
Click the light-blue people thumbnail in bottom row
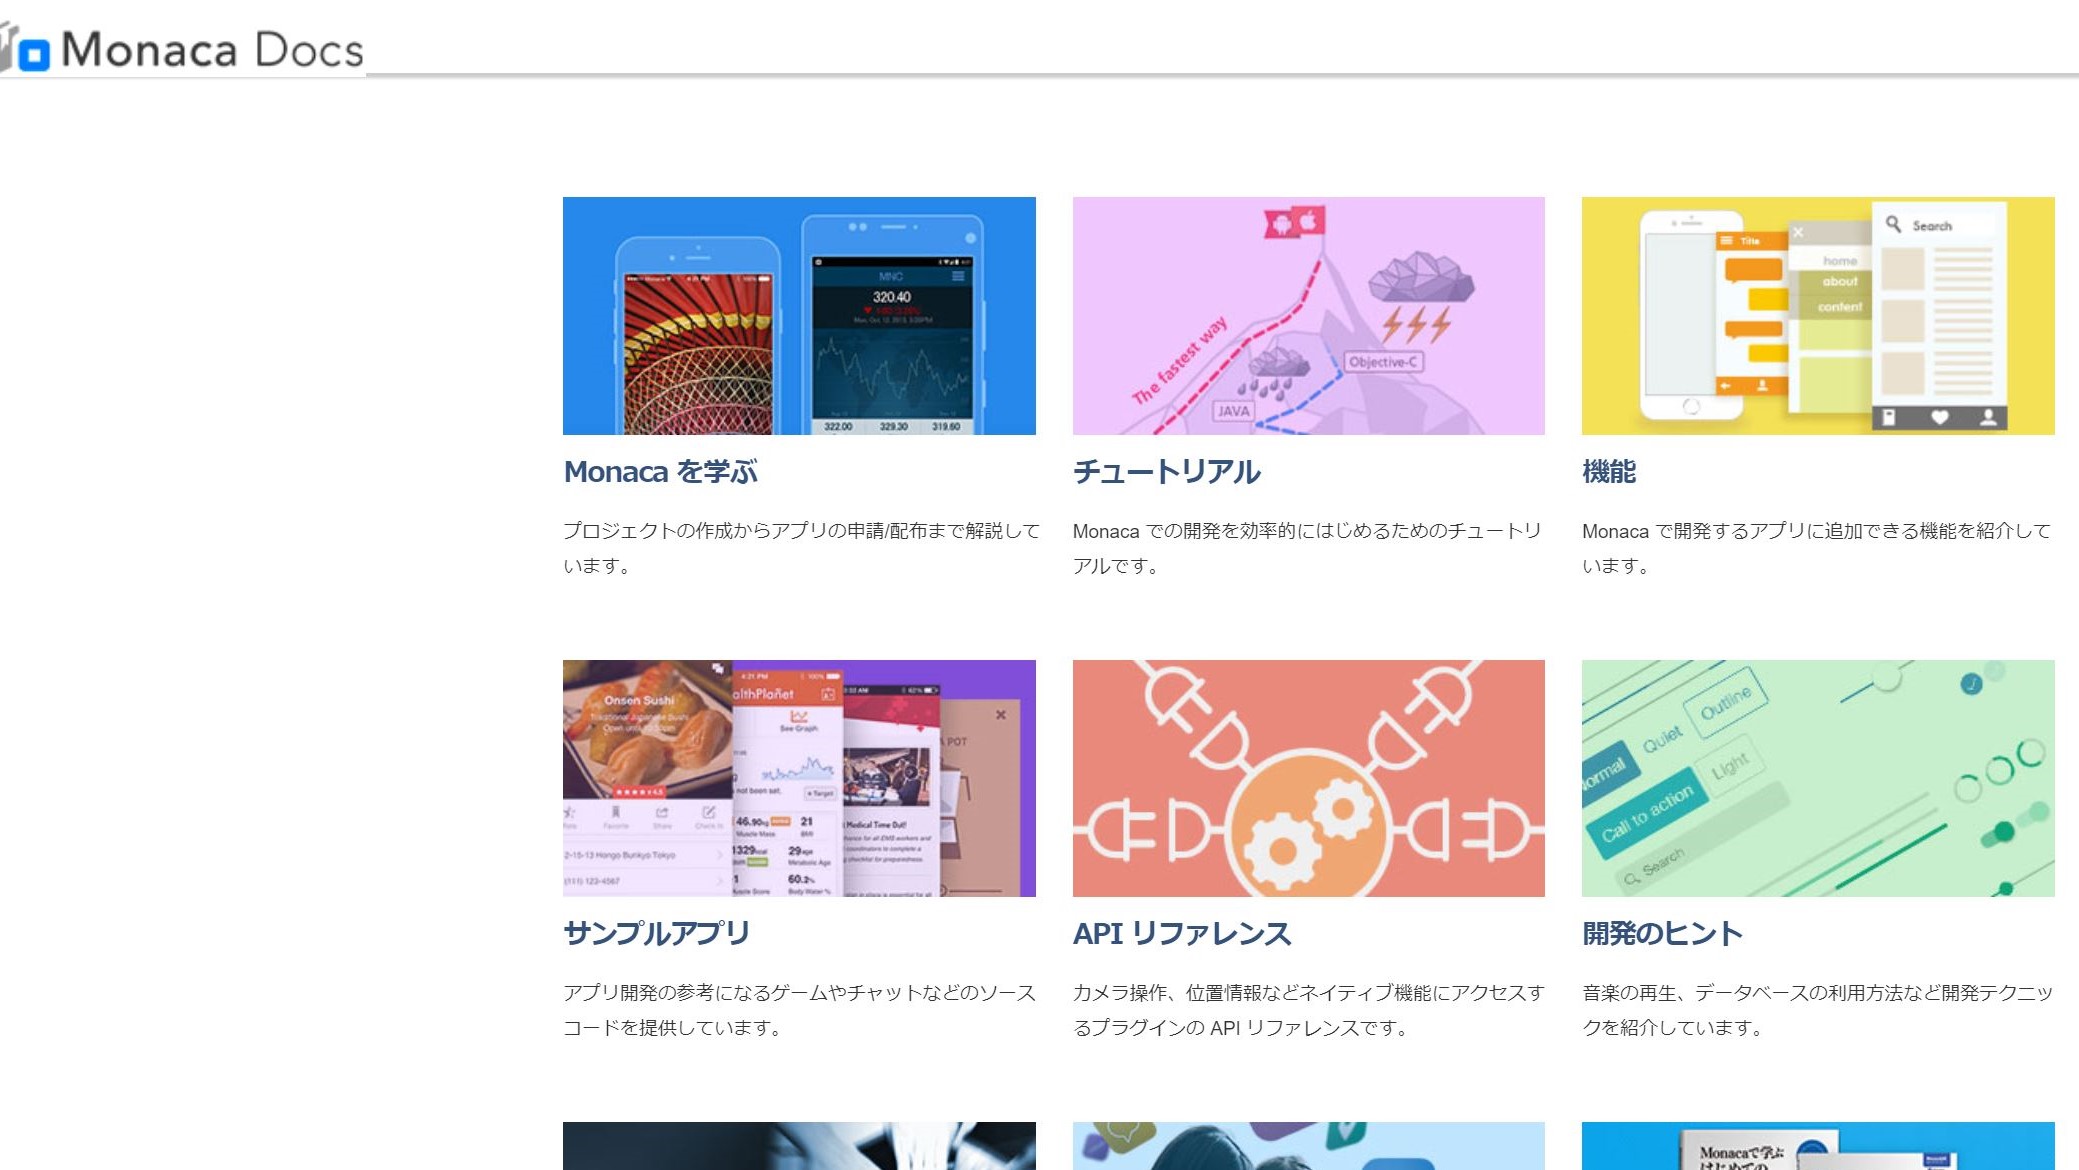pyautogui.click(x=1308, y=1146)
